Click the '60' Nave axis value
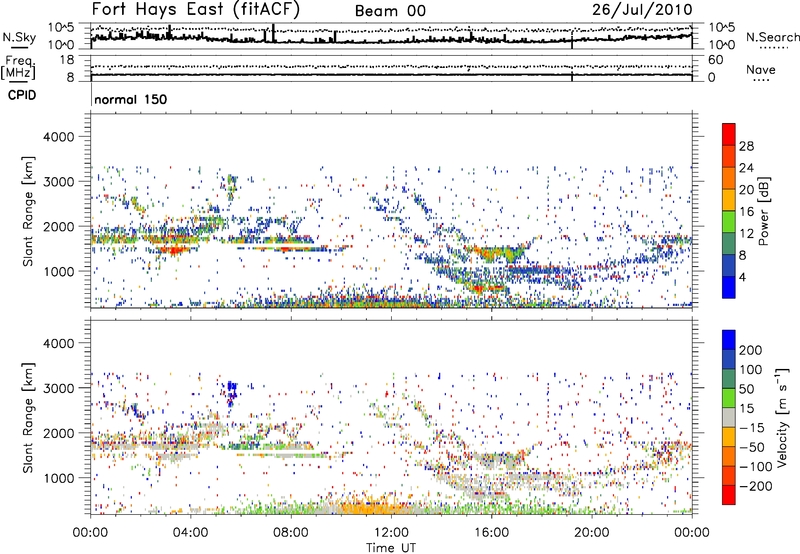800x554 pixels. pos(716,60)
